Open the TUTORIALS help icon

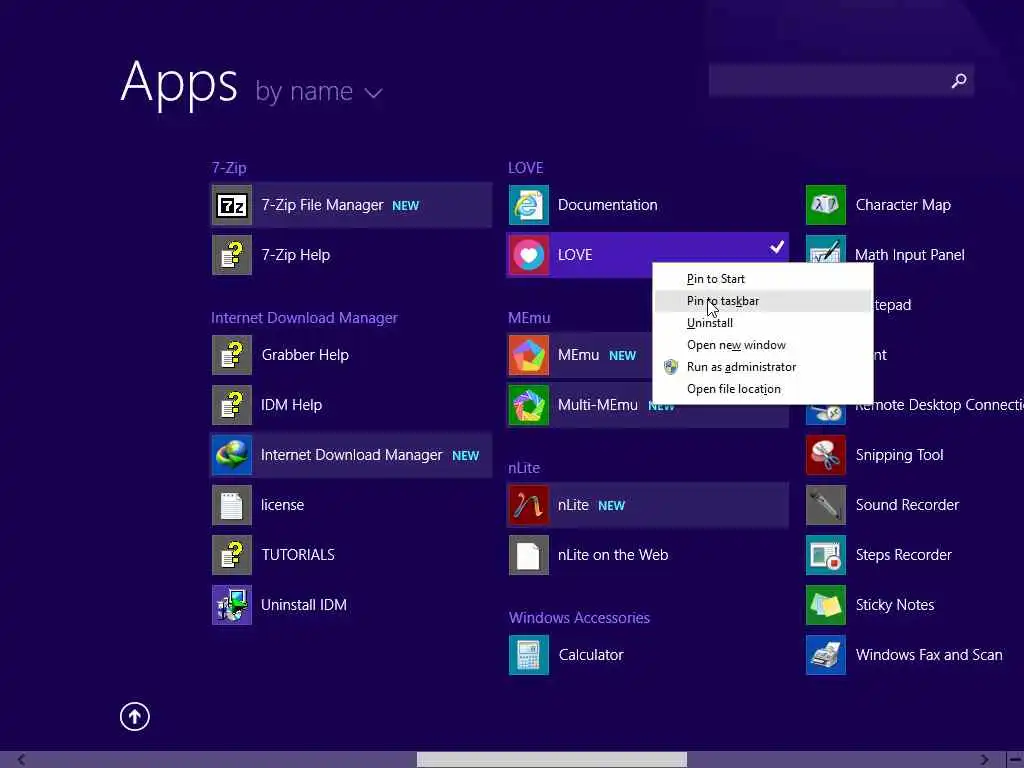(232, 554)
